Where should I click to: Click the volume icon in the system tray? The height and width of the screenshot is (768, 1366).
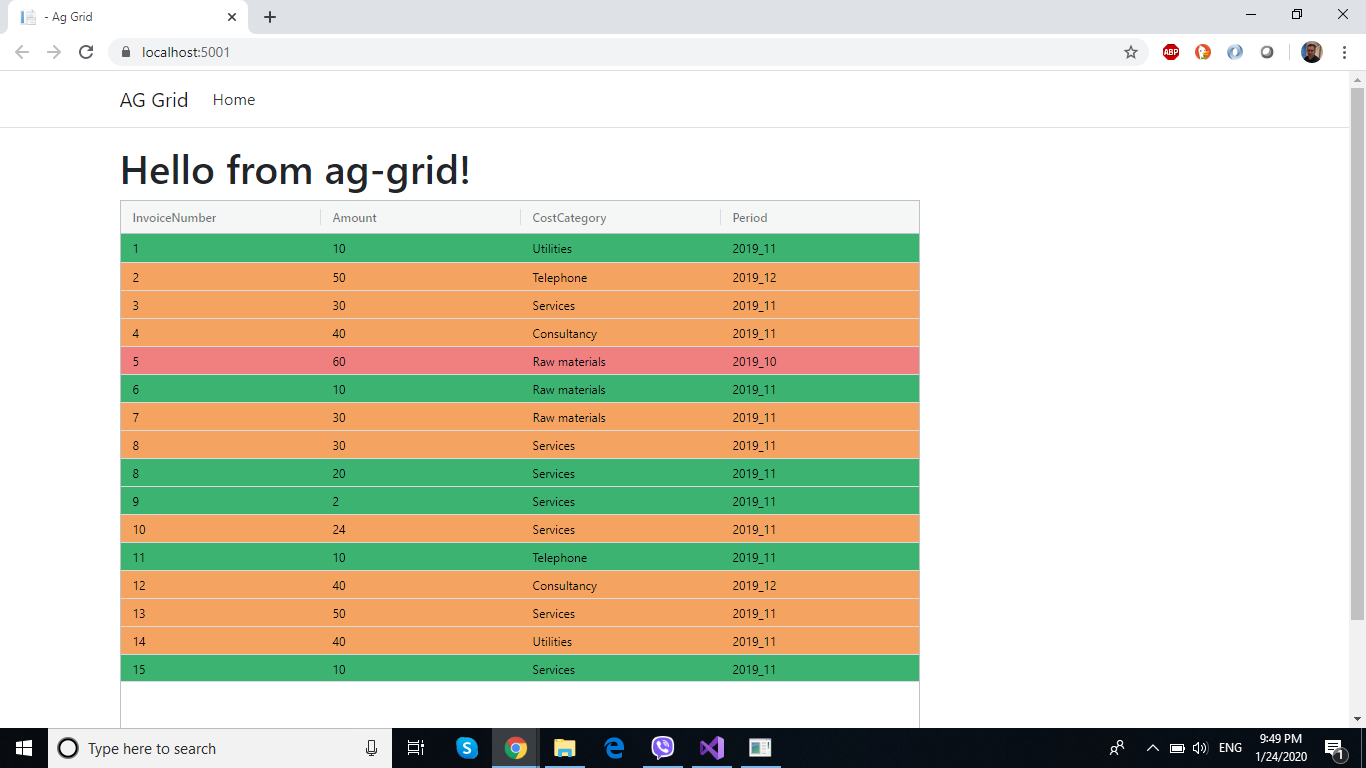[x=1199, y=747]
